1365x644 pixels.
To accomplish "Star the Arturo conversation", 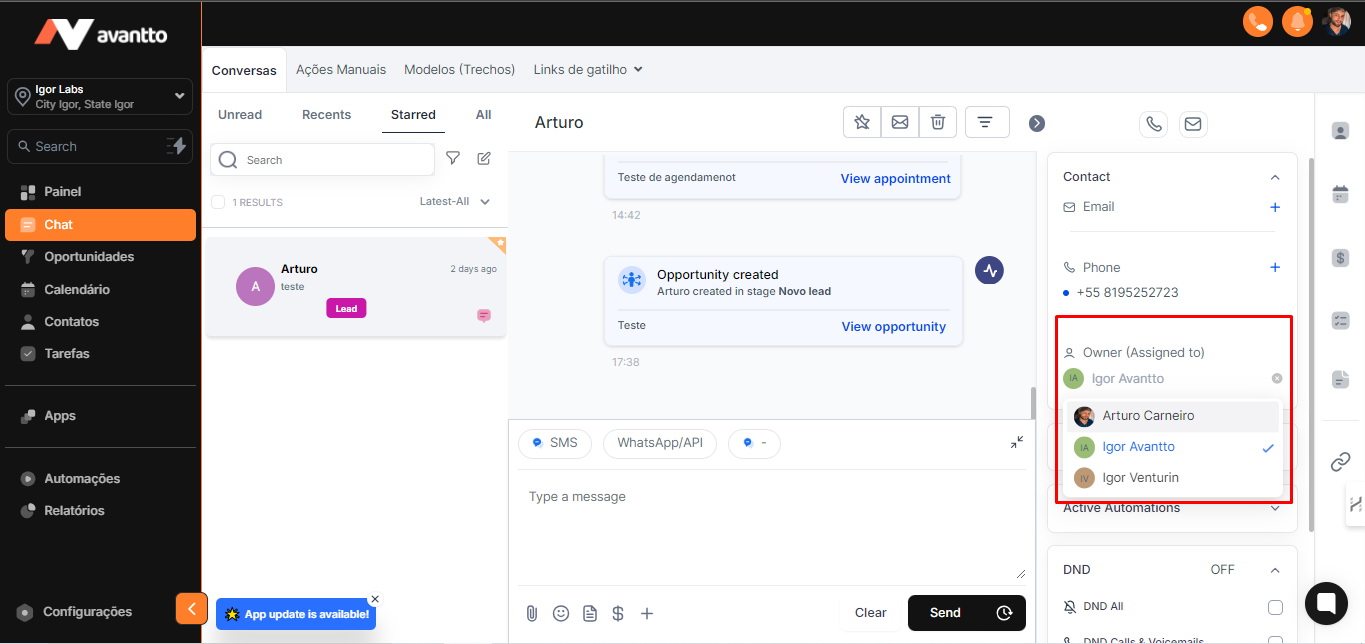I will point(861,122).
